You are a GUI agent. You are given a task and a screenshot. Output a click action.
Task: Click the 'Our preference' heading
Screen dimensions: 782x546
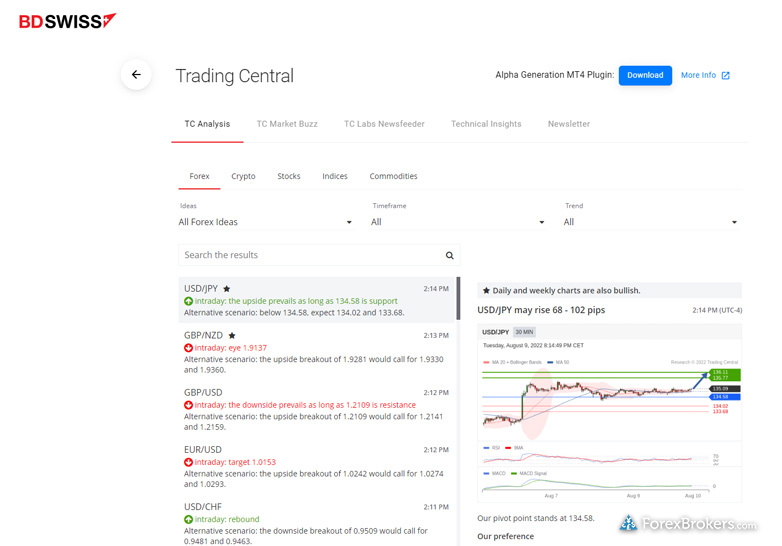(x=505, y=537)
